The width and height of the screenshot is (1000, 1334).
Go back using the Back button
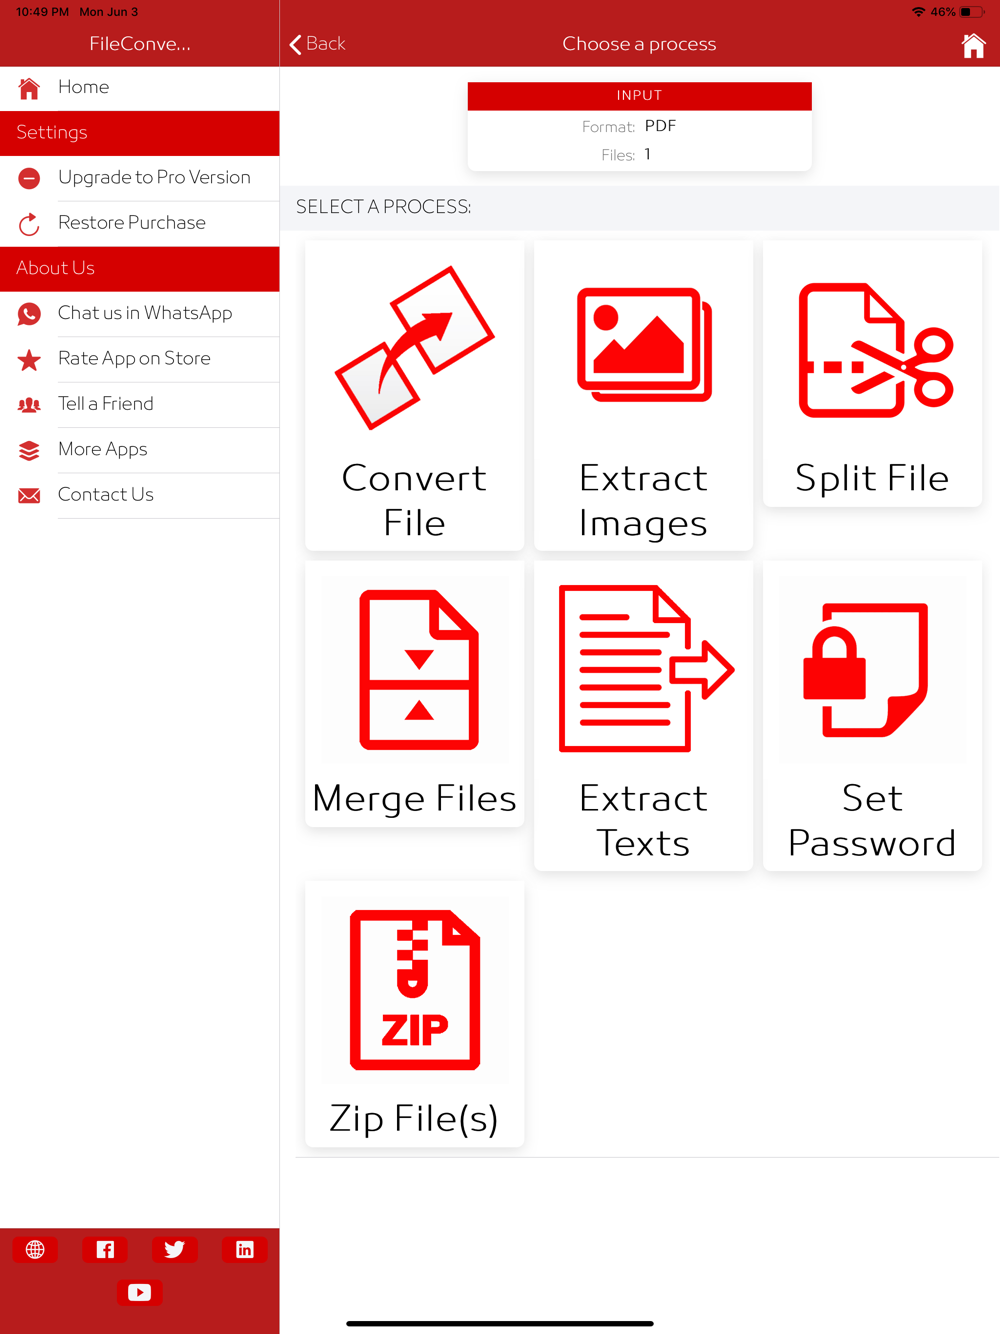[318, 44]
